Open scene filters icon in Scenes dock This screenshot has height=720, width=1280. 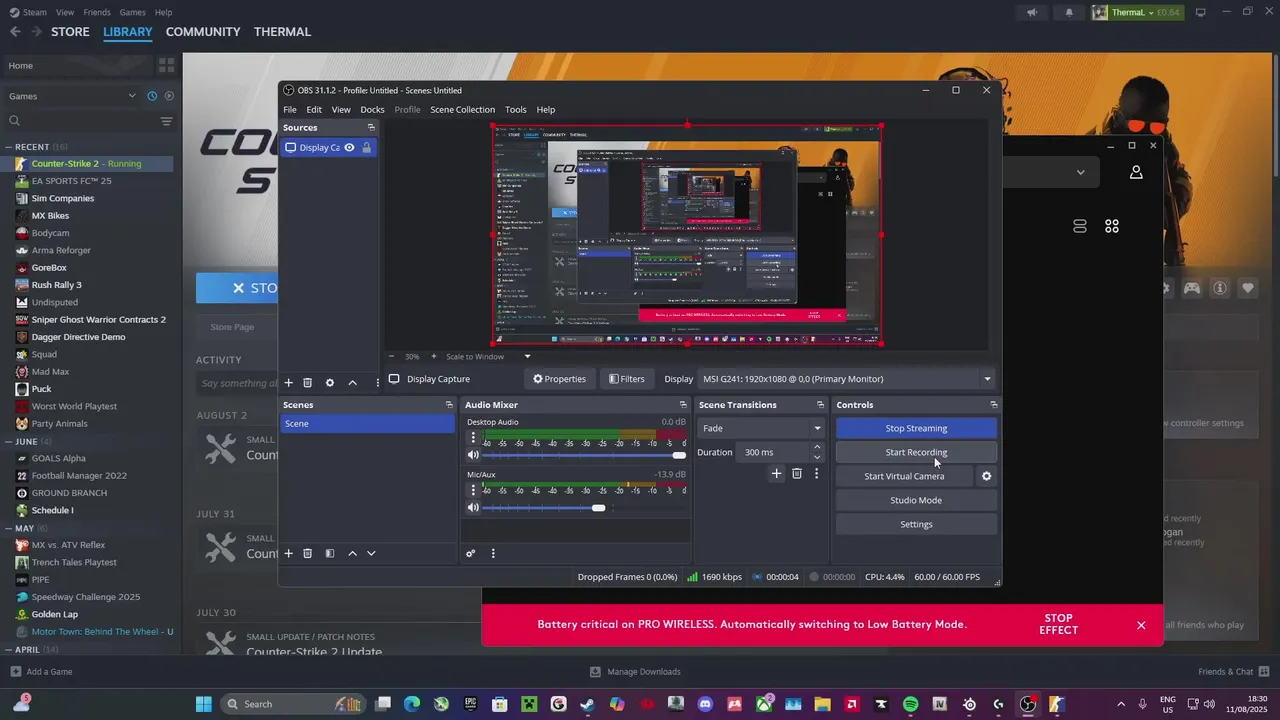[330, 553]
